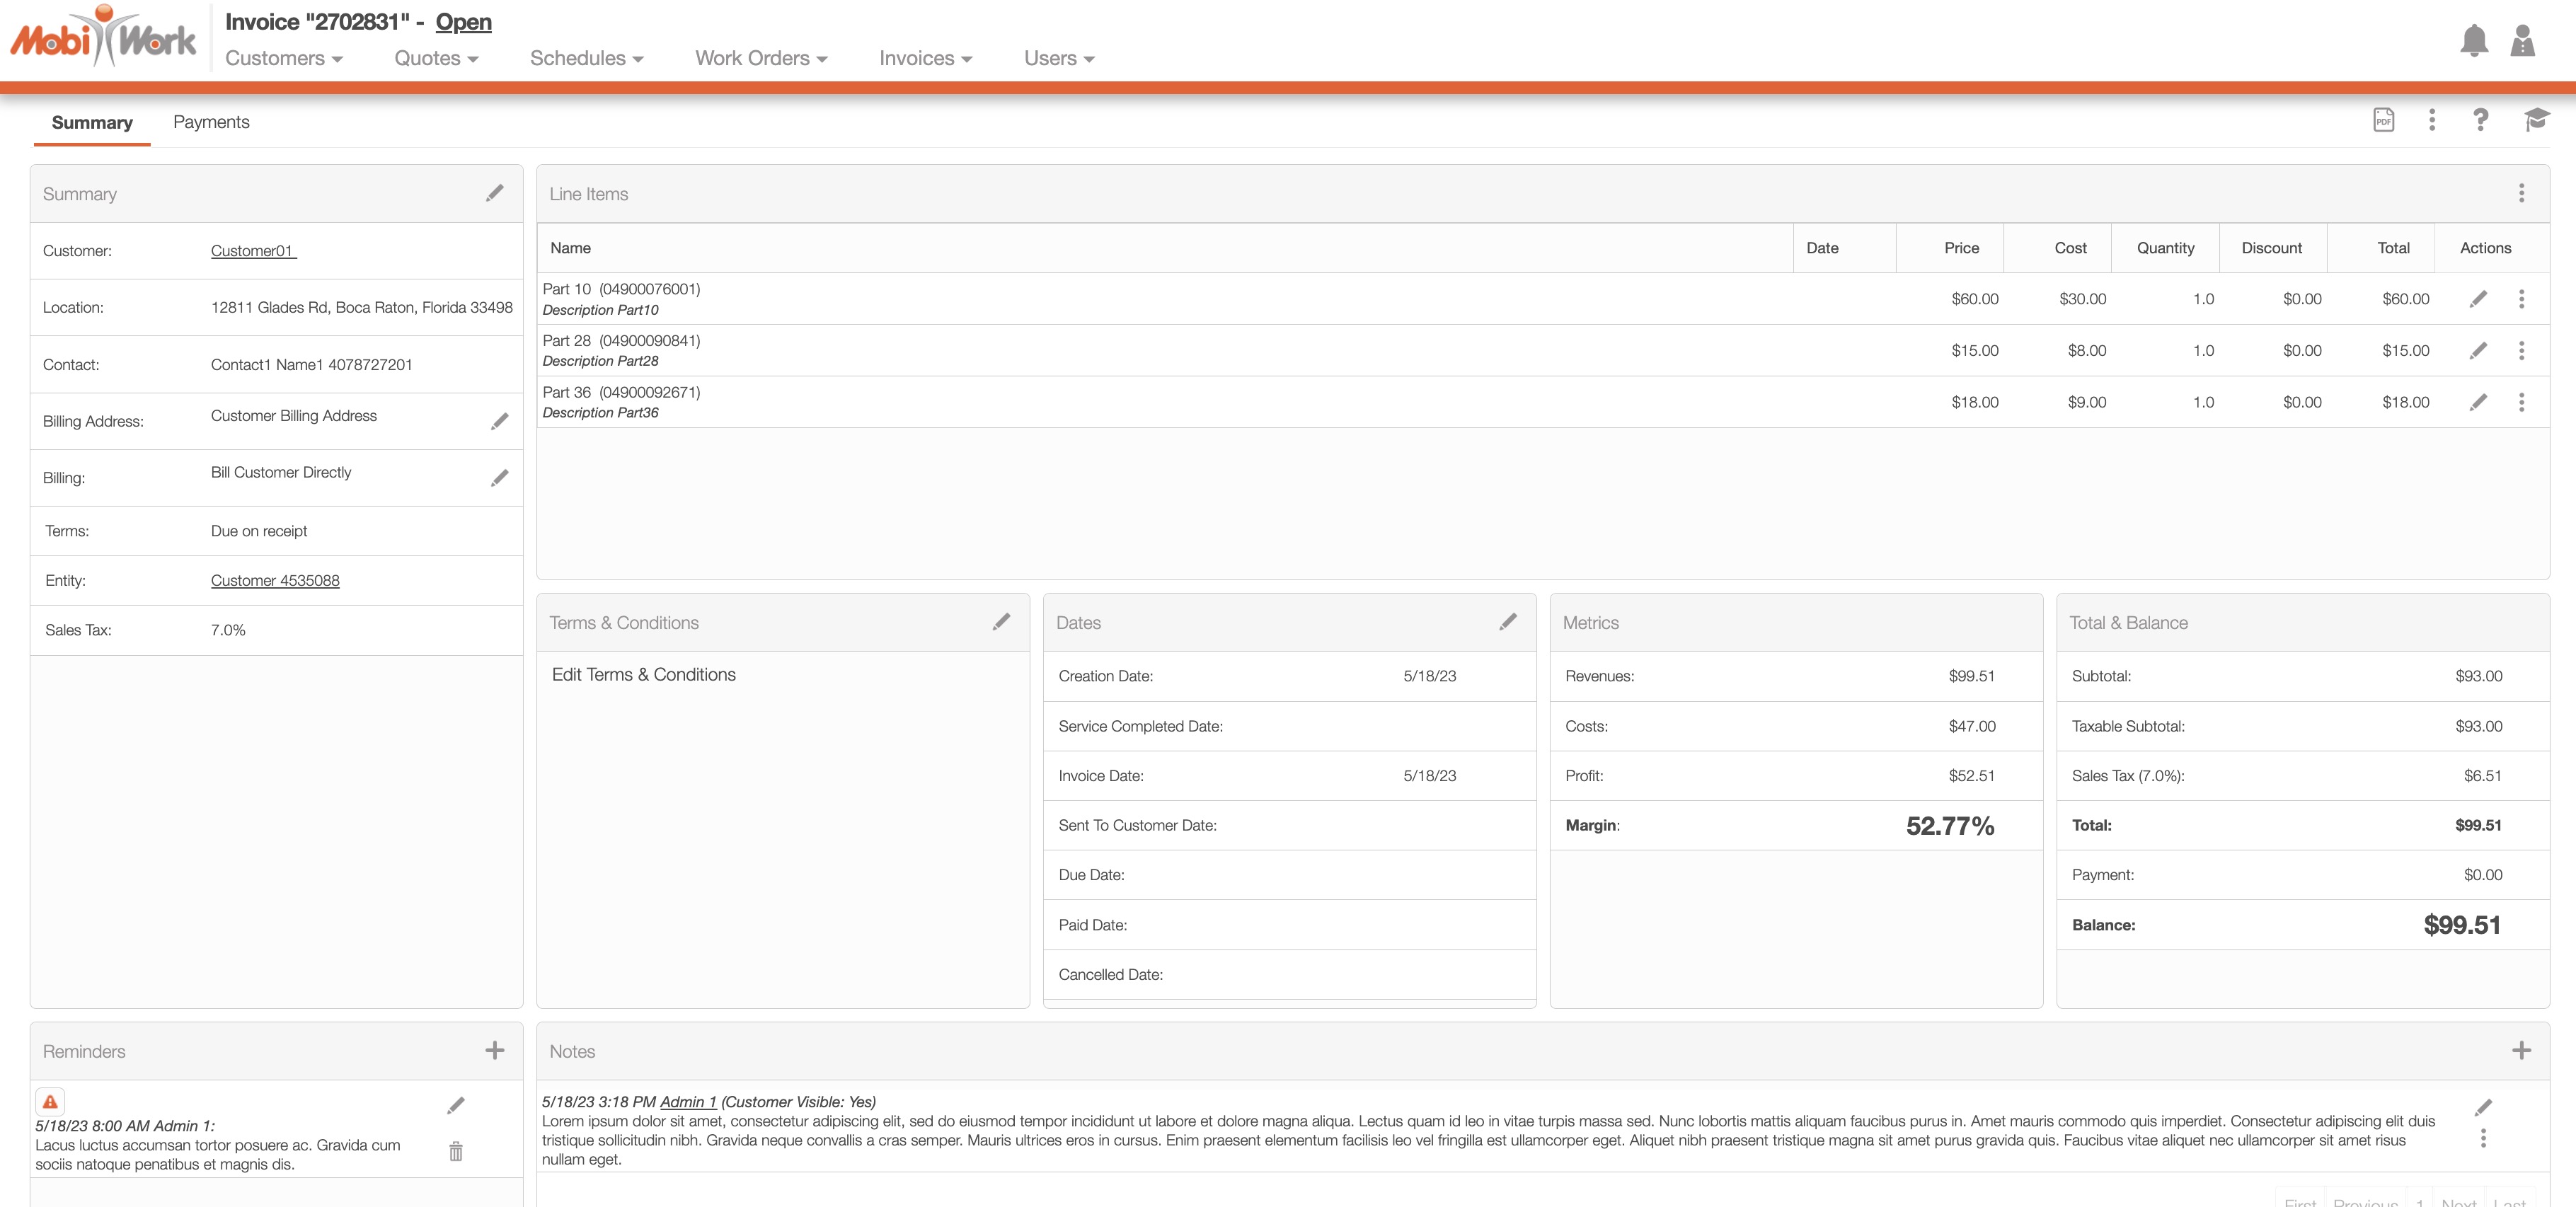The height and width of the screenshot is (1207, 2576).
Task: Switch to the Payments tab
Action: pyautogui.click(x=211, y=122)
